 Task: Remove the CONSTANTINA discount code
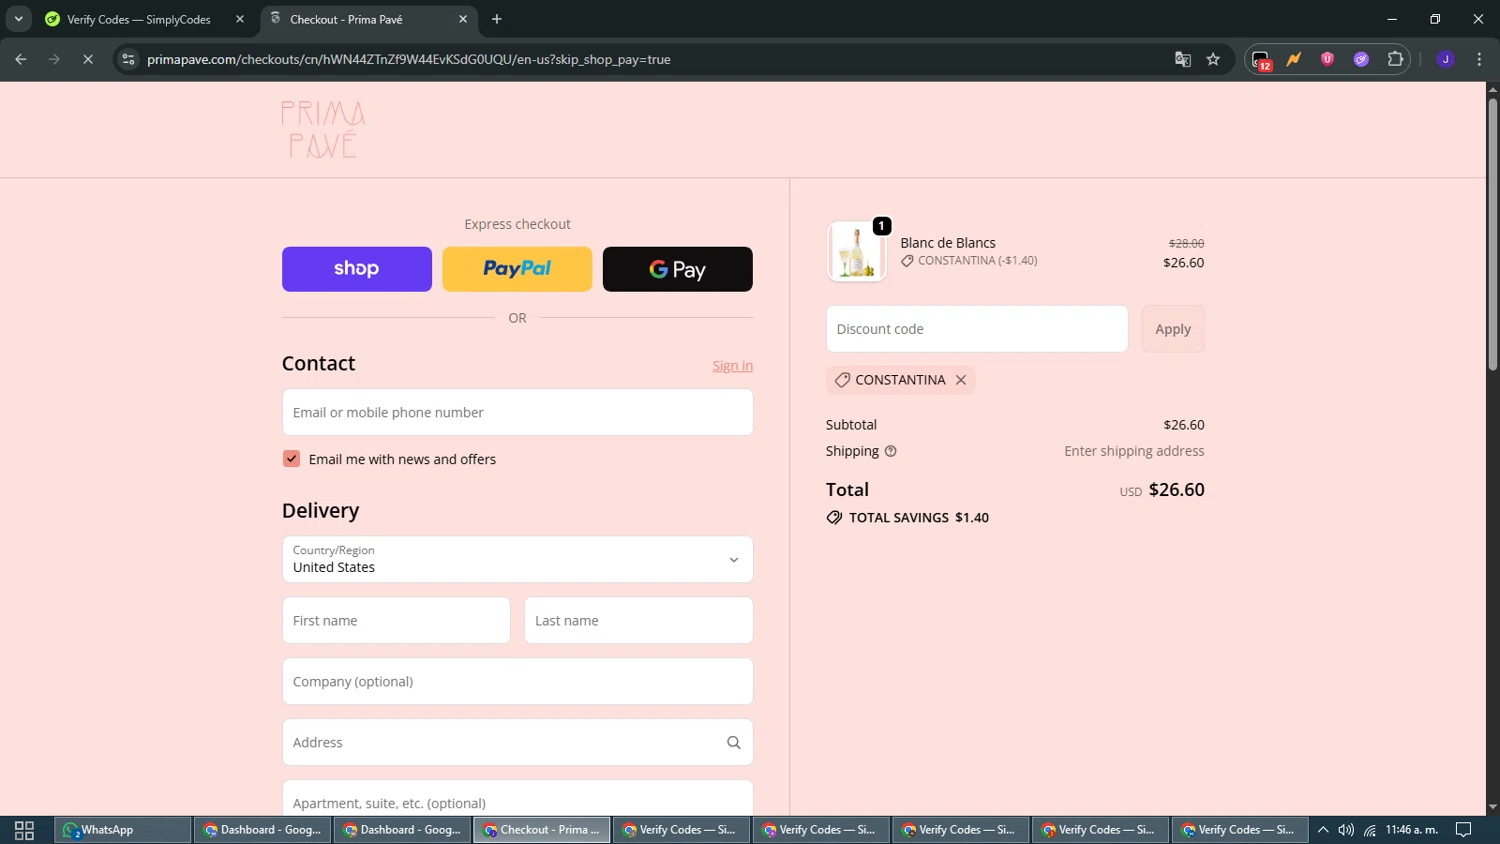[961, 380]
